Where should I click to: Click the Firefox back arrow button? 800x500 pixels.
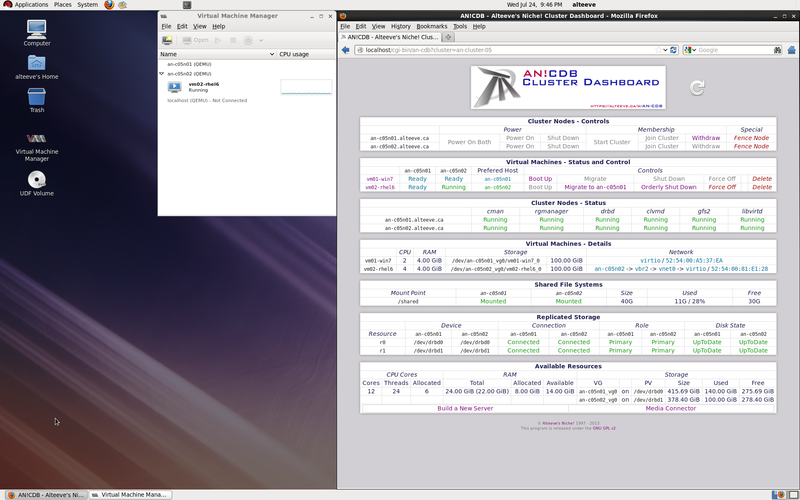pyautogui.click(x=346, y=49)
